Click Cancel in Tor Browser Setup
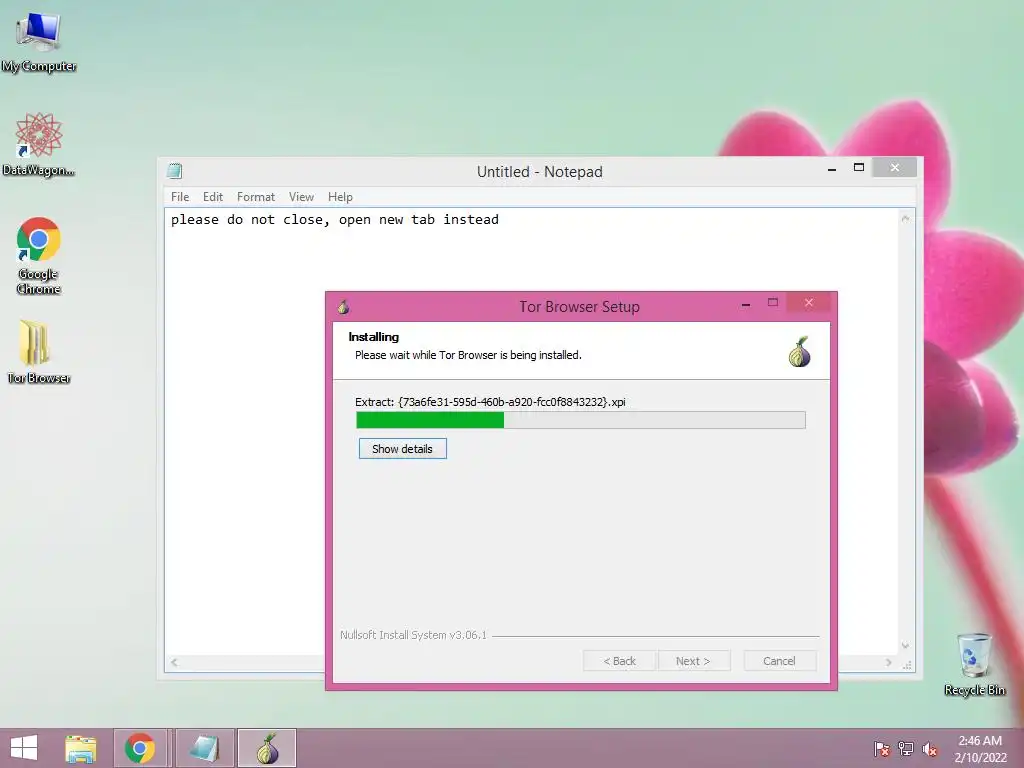 point(779,661)
